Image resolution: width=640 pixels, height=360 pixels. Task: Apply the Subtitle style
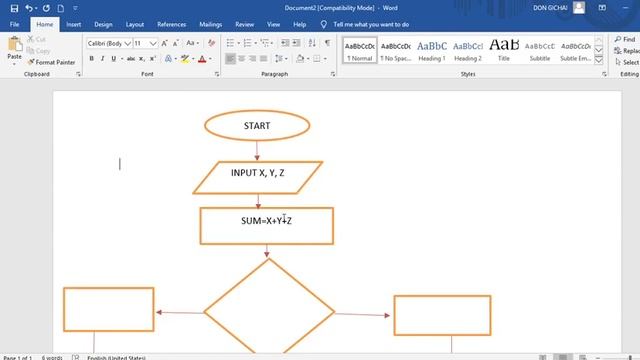(x=540, y=51)
